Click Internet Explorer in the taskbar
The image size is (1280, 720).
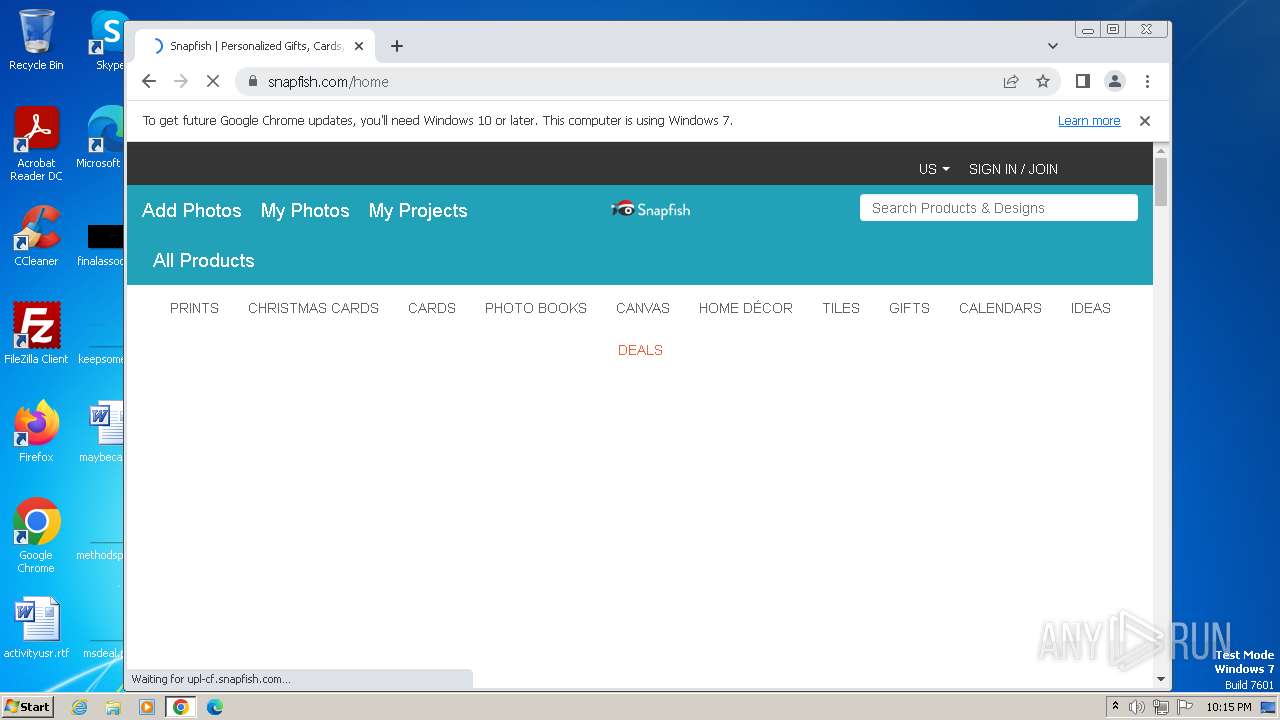tap(79, 707)
